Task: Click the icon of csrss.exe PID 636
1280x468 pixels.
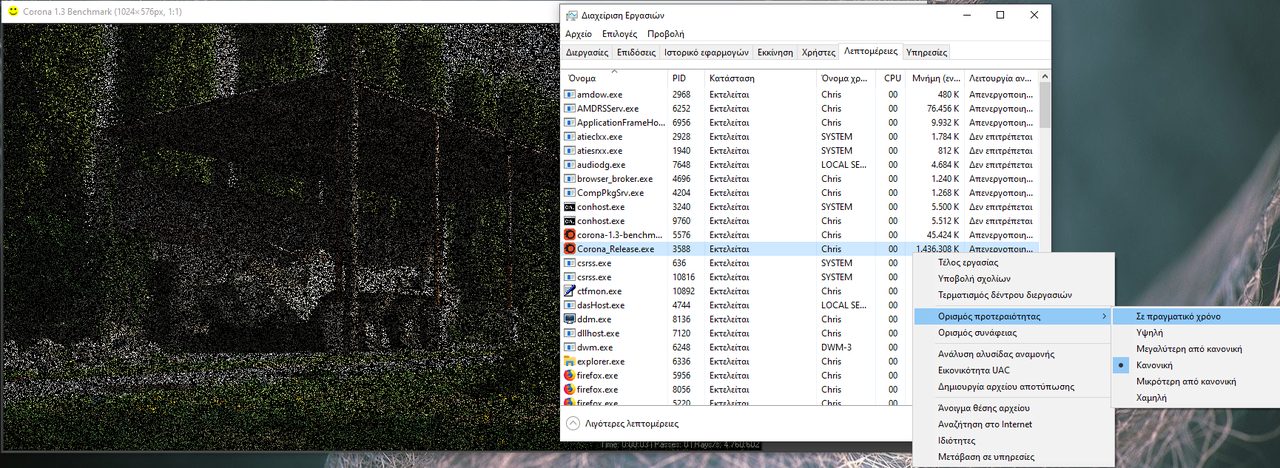Action: click(x=569, y=263)
